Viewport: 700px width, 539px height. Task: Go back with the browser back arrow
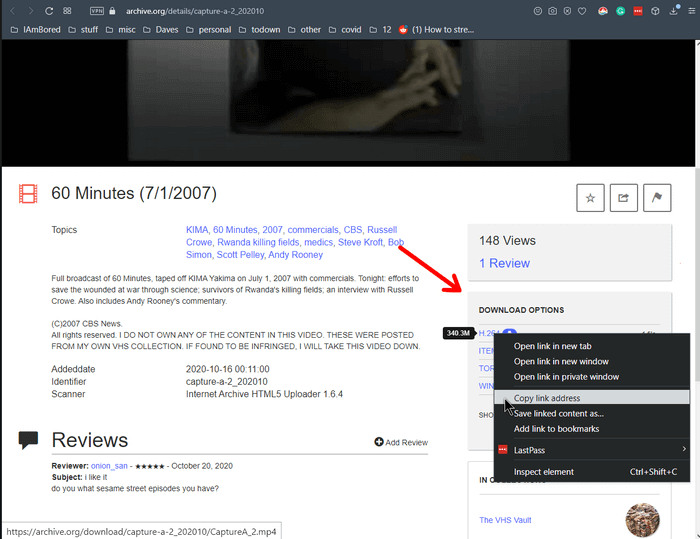[x=12, y=11]
